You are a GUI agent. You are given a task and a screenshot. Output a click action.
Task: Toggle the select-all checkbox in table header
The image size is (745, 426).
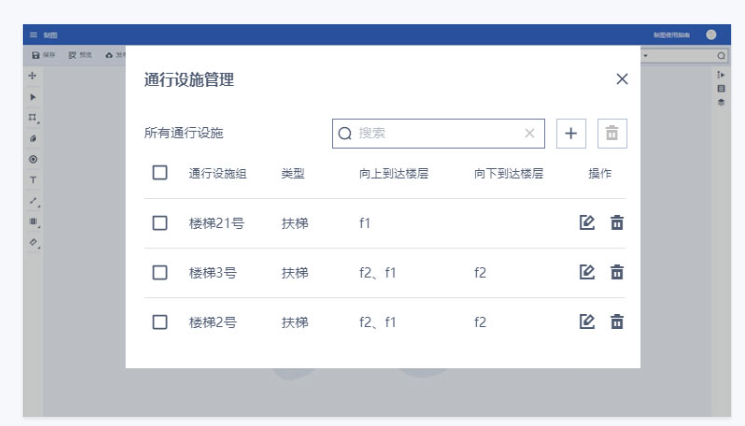[x=160, y=173]
